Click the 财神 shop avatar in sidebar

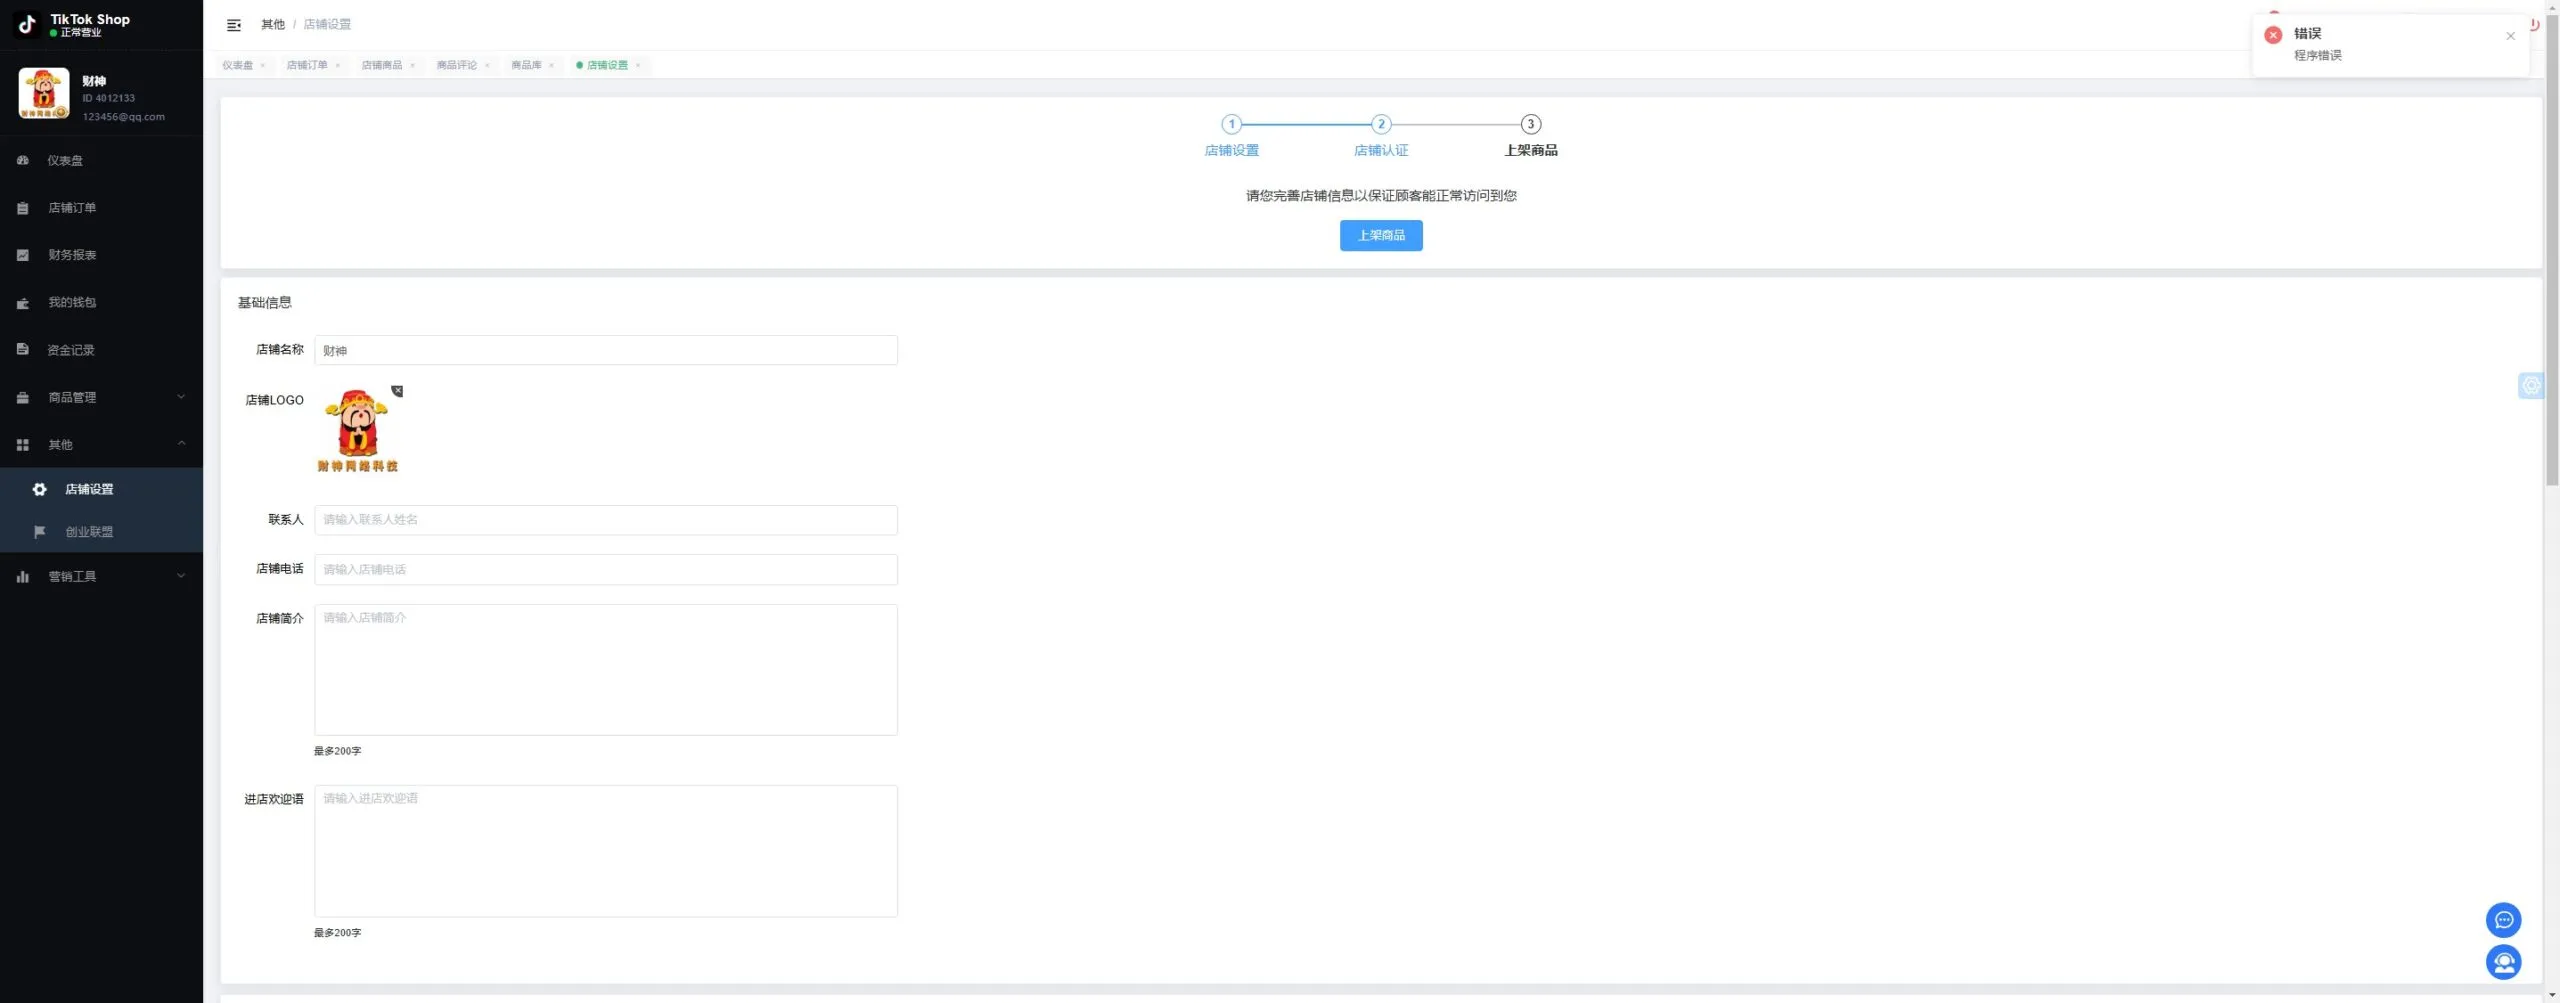point(43,94)
